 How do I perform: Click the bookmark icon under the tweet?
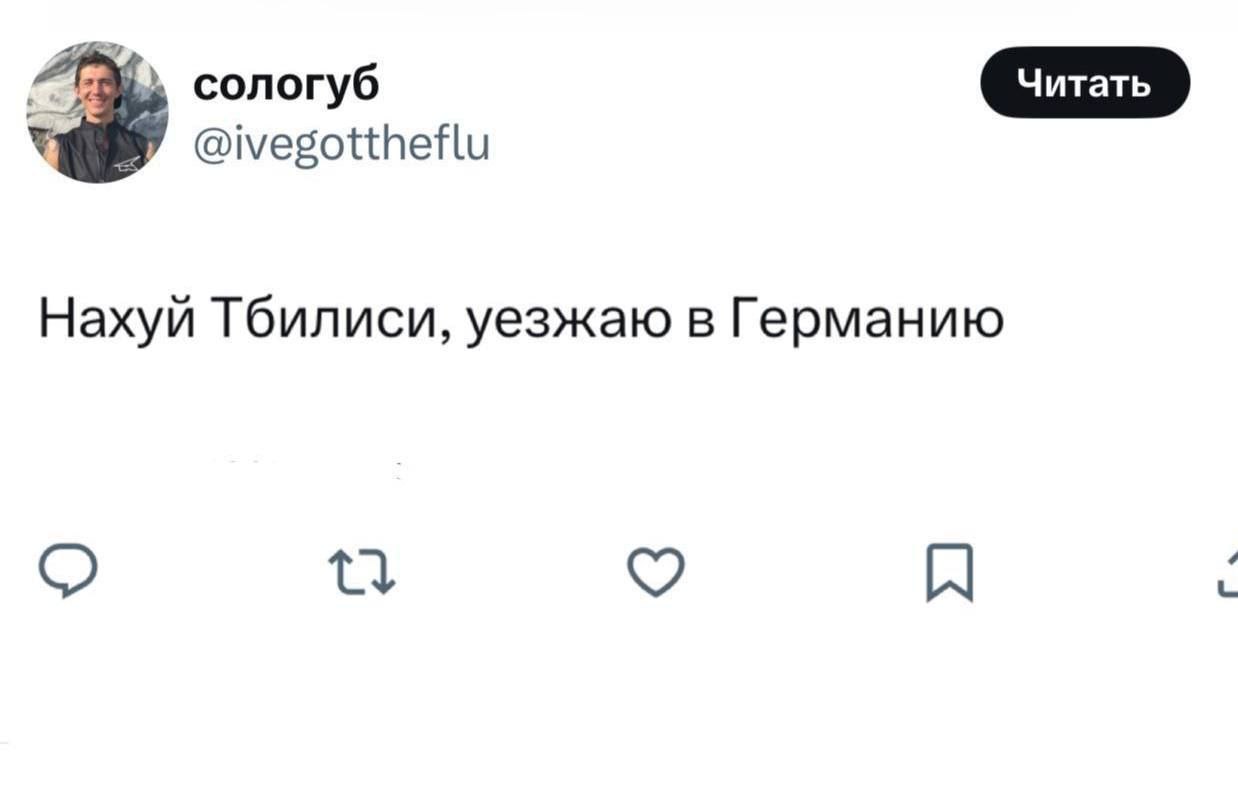(x=949, y=573)
